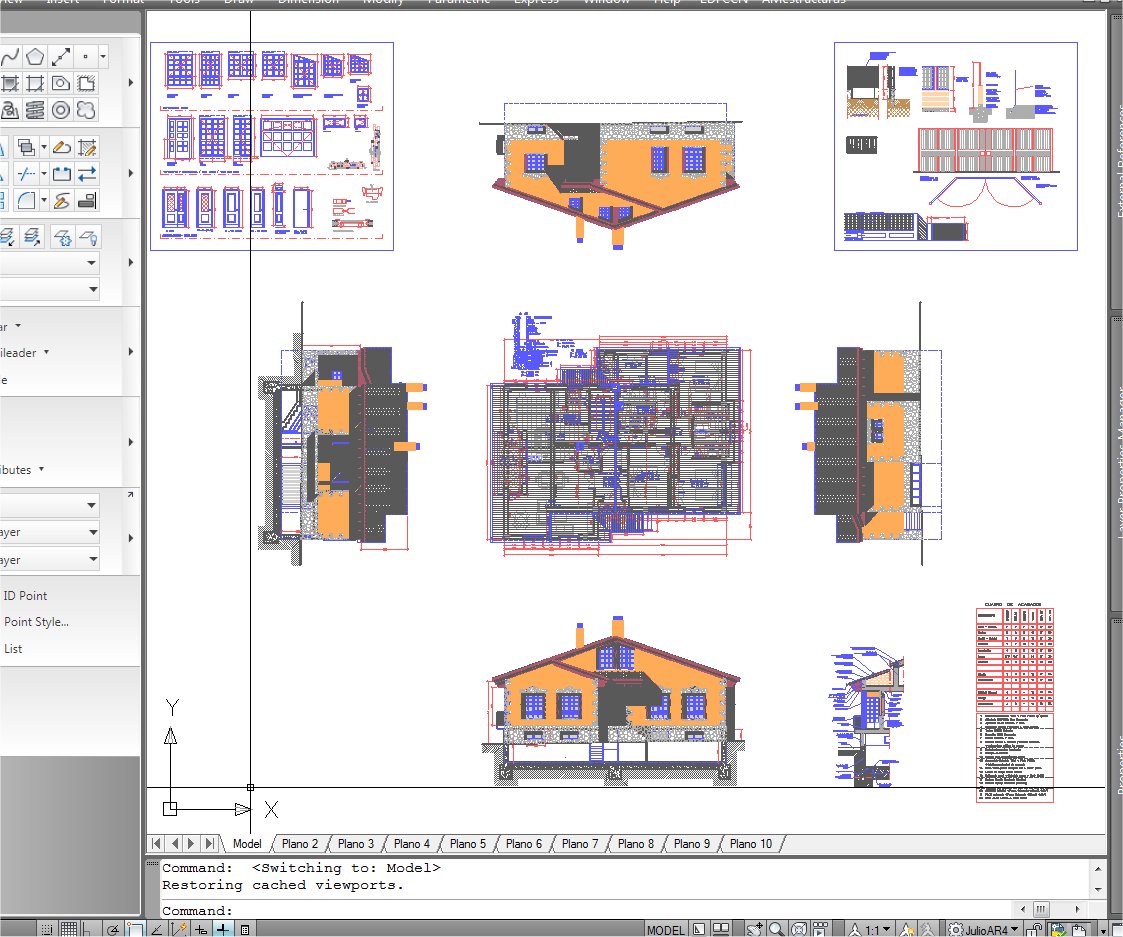This screenshot has height=937, width=1123.
Task: Select the Ray line tool
Action: (x=61, y=56)
